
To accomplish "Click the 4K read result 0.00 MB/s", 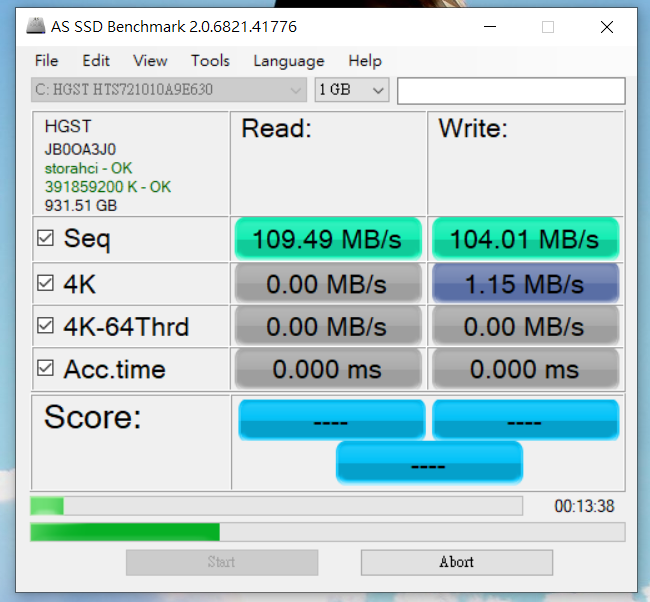I will tap(328, 284).
